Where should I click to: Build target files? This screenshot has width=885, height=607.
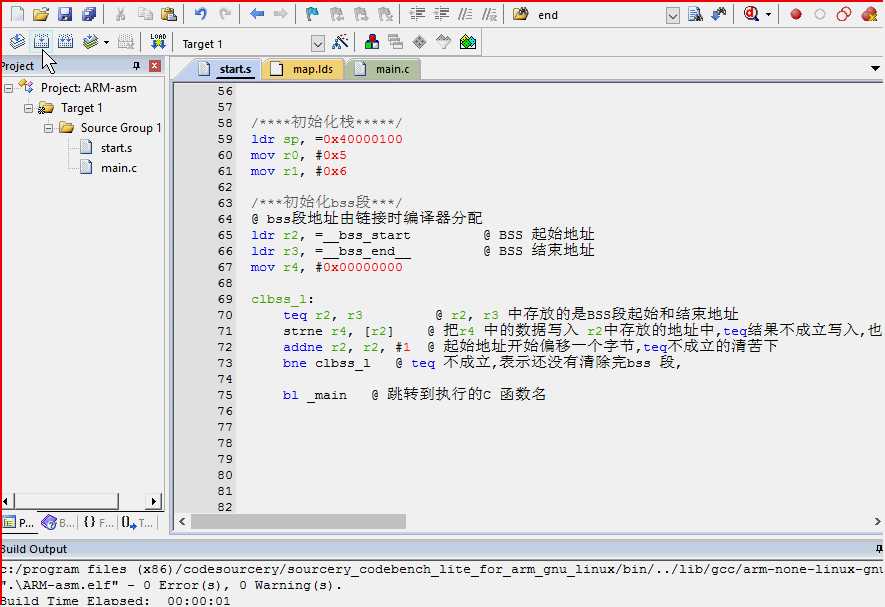click(x=41, y=42)
